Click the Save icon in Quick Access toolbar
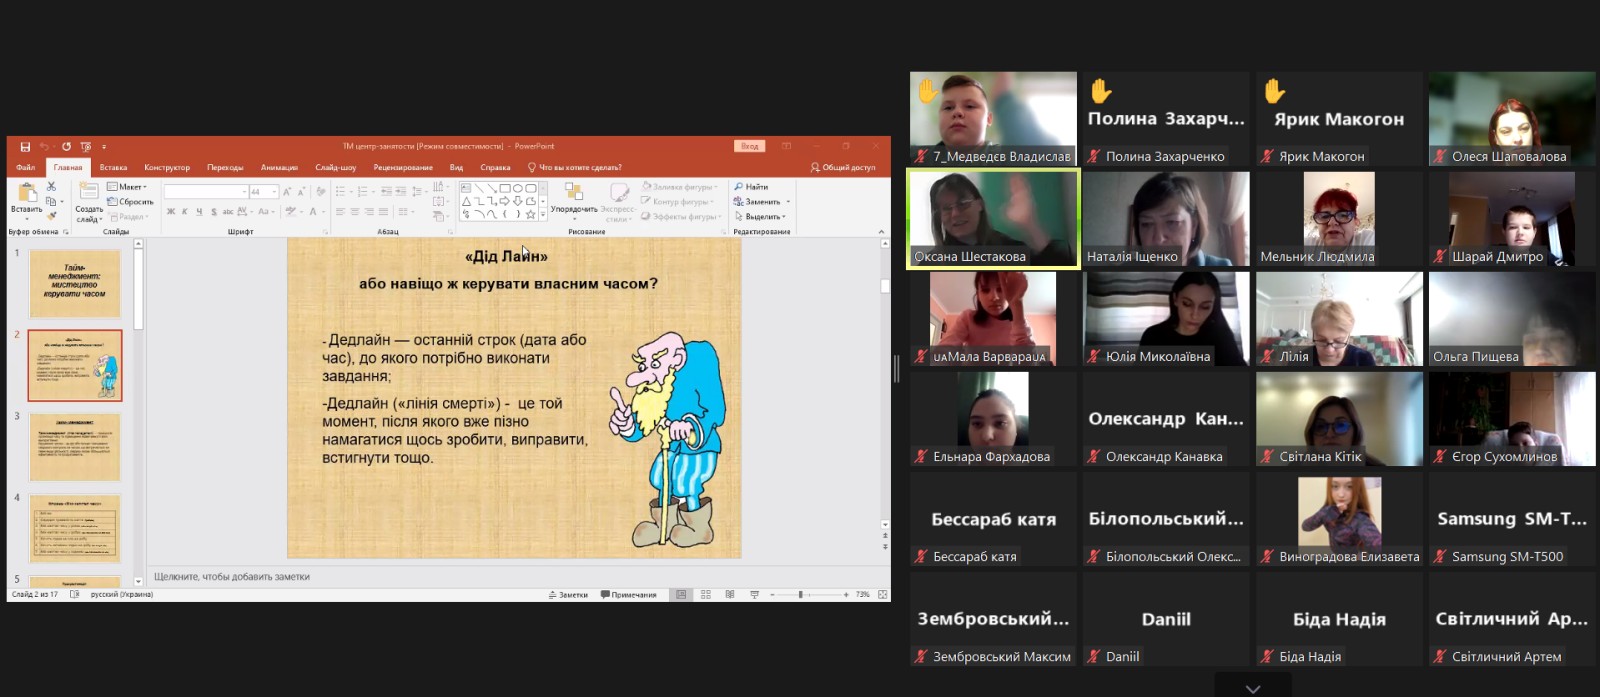The height and width of the screenshot is (697, 1600). point(25,147)
